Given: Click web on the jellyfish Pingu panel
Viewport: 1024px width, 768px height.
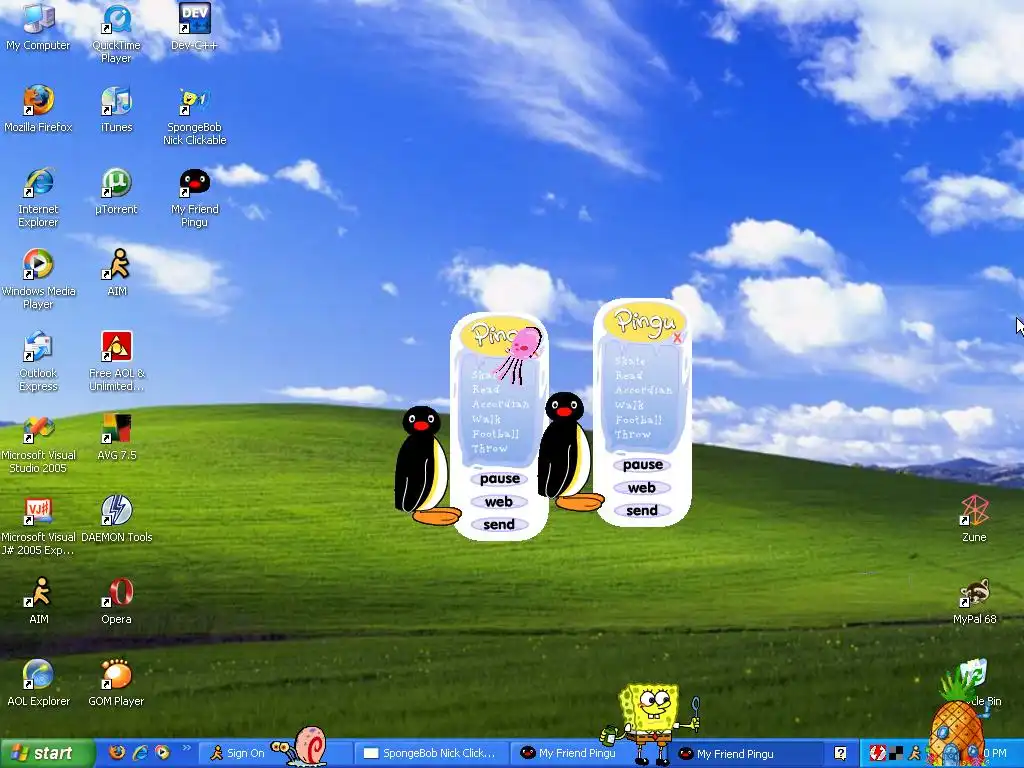Looking at the screenshot, I should pyautogui.click(x=498, y=502).
